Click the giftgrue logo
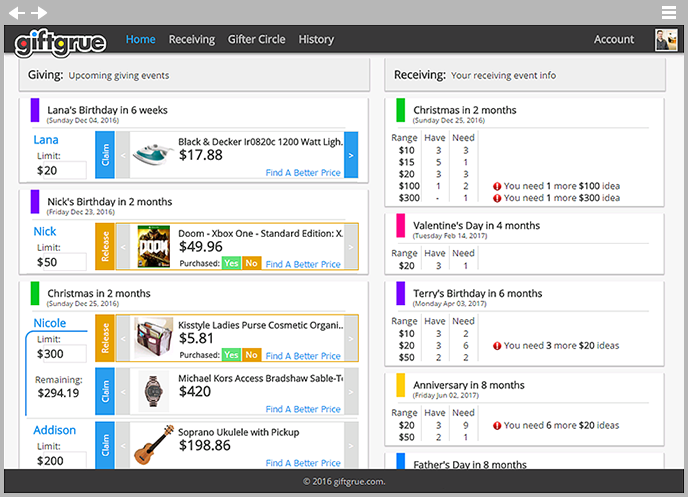The image size is (688, 497). click(60, 43)
